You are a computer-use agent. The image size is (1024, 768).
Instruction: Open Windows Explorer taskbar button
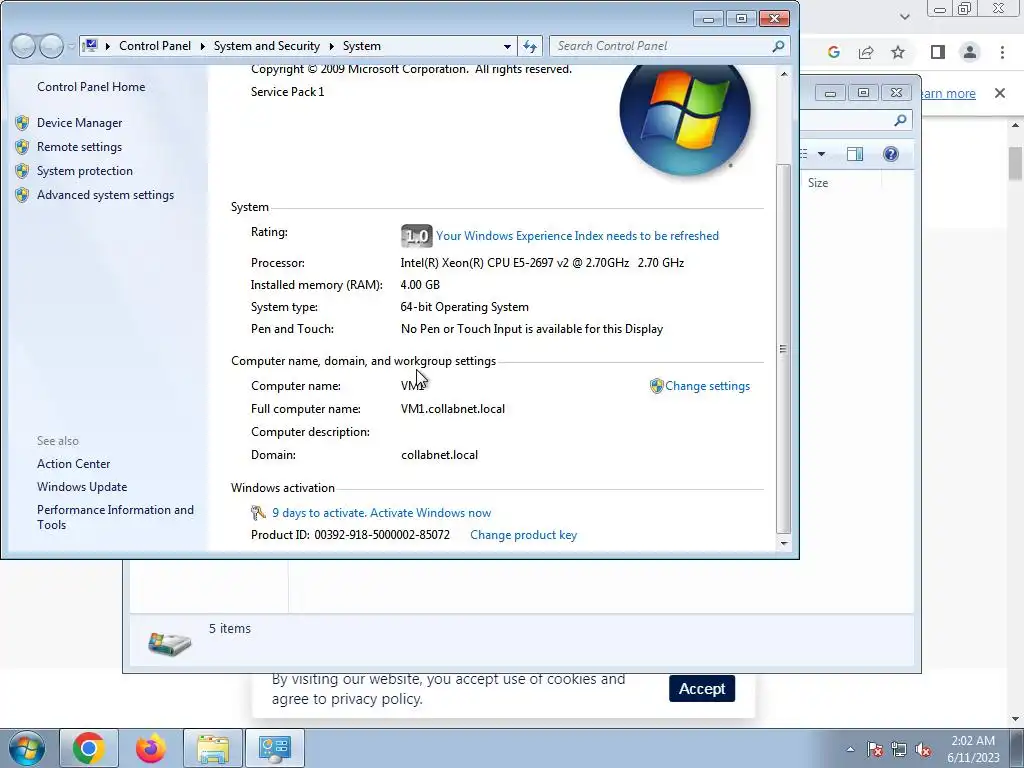point(213,748)
